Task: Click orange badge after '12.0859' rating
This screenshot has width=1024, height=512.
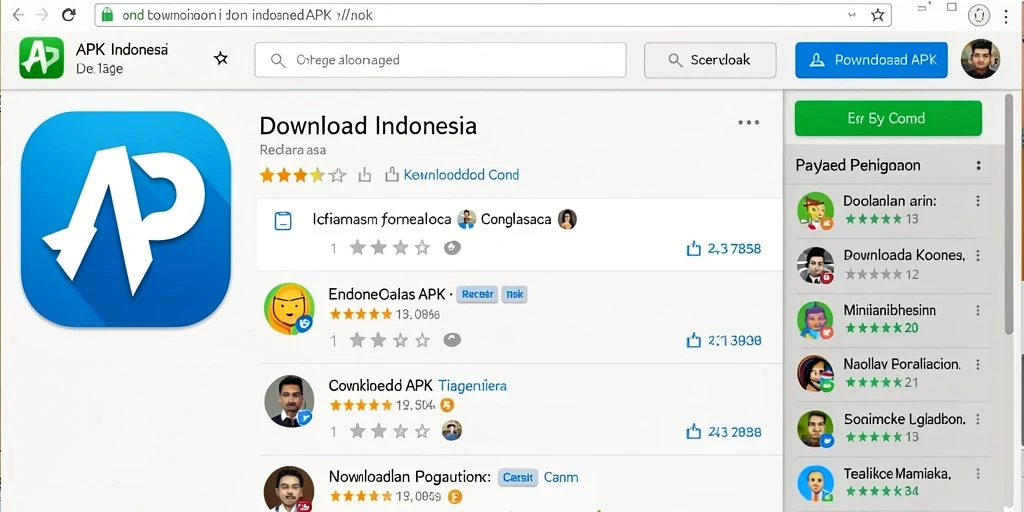Action: [x=455, y=497]
